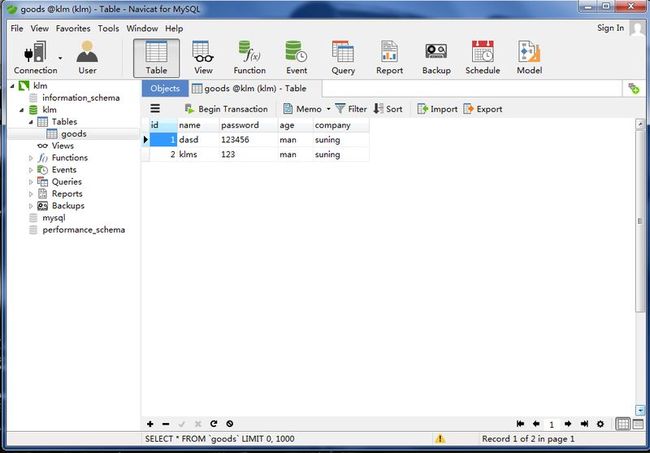650x453 pixels.
Task: Select the cell containing 123456
Action: (x=248, y=140)
